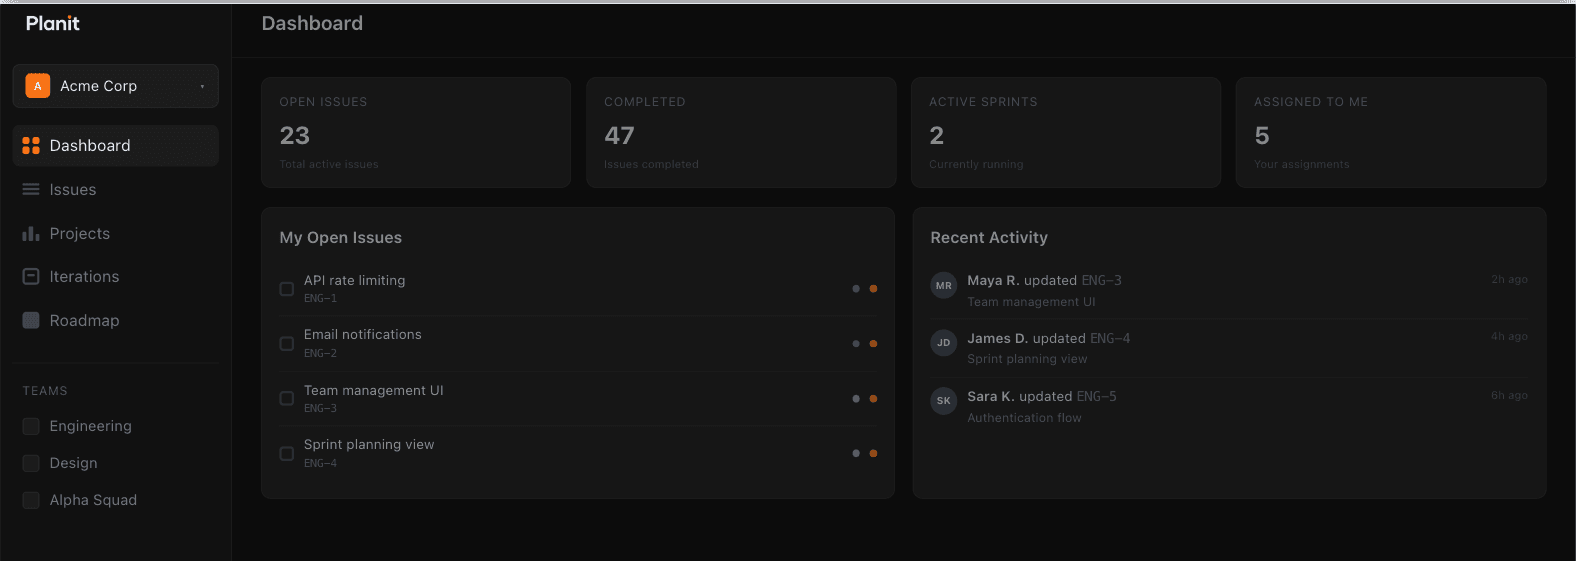Click the Assigned To Me stat card

click(x=1391, y=132)
